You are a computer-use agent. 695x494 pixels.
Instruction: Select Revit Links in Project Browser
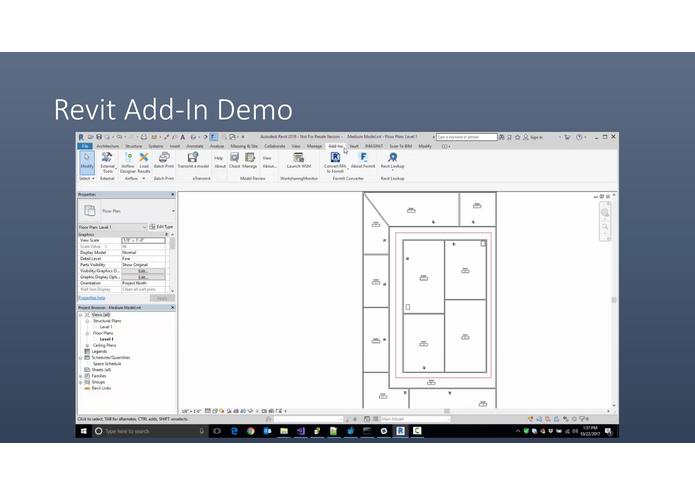tap(101, 388)
